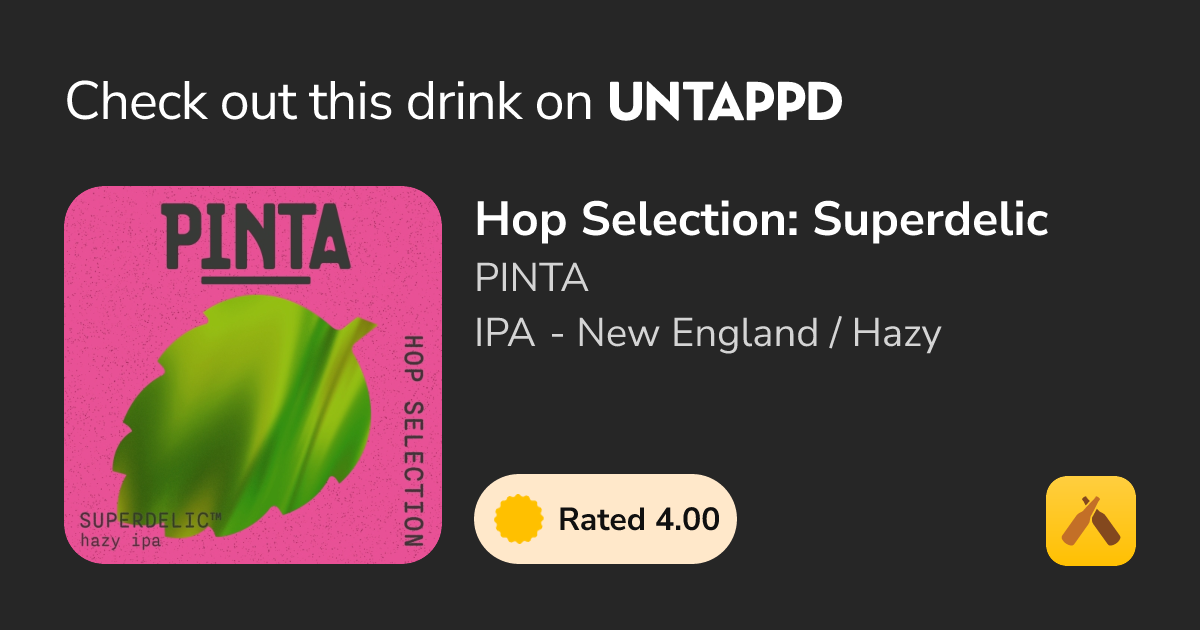Open the 'Hop Selection: Superdelic' drink title

click(x=761, y=220)
